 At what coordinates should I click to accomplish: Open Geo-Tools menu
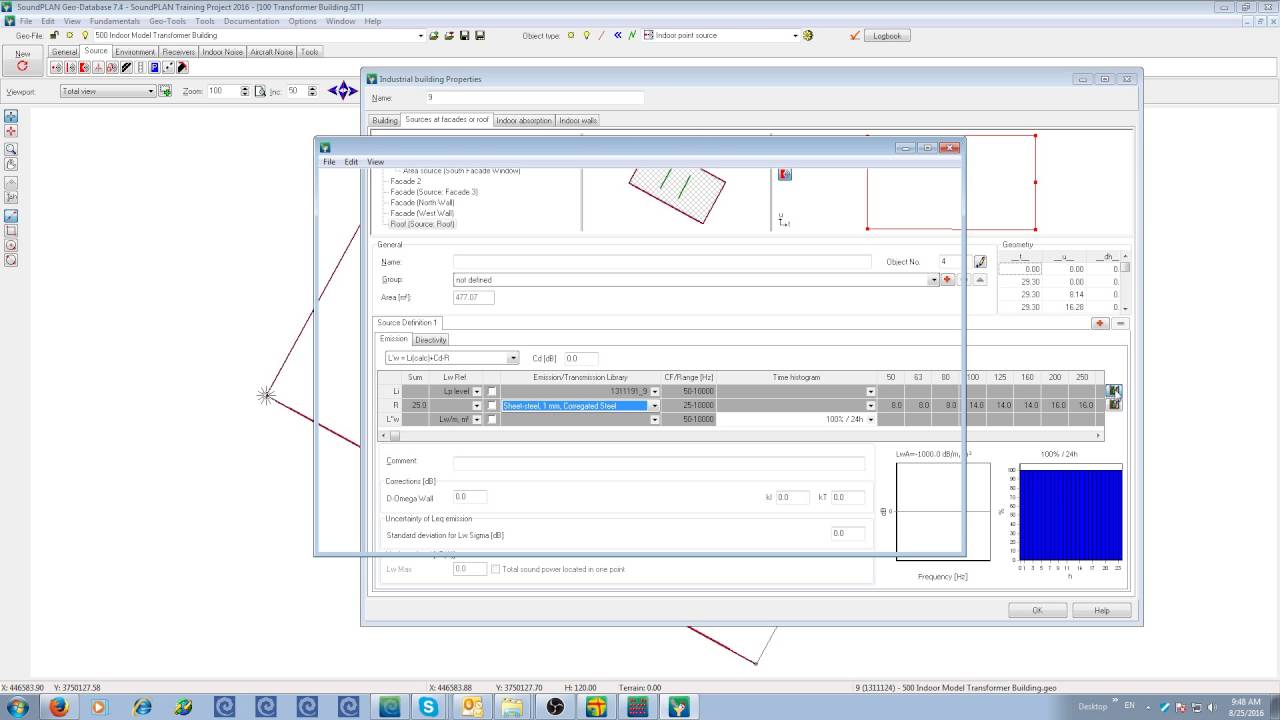168,21
